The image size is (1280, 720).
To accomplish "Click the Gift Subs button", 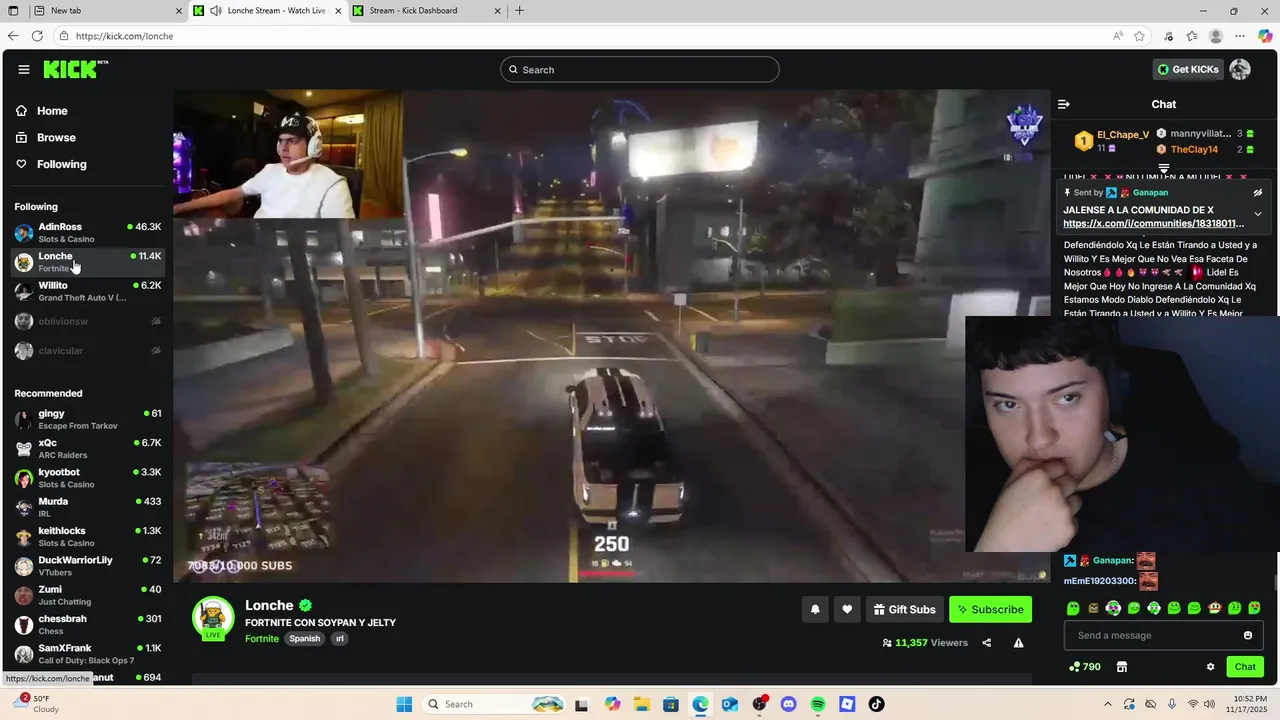I will (x=904, y=609).
